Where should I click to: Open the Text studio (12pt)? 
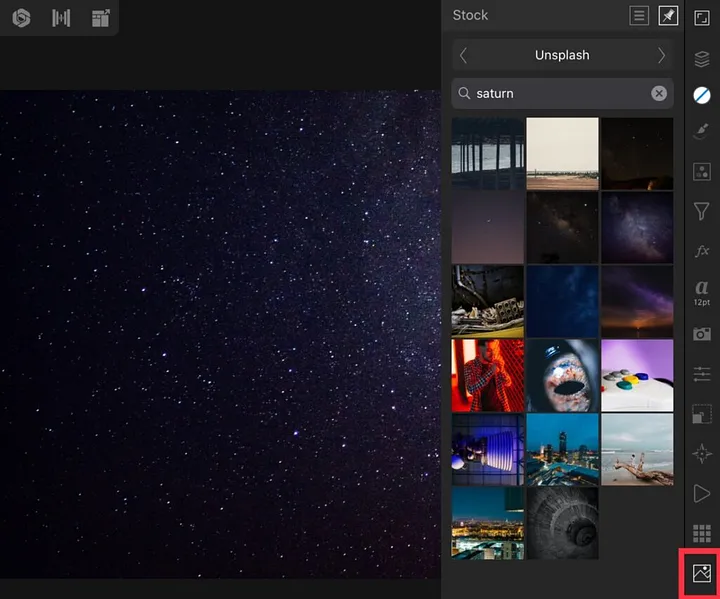[702, 291]
